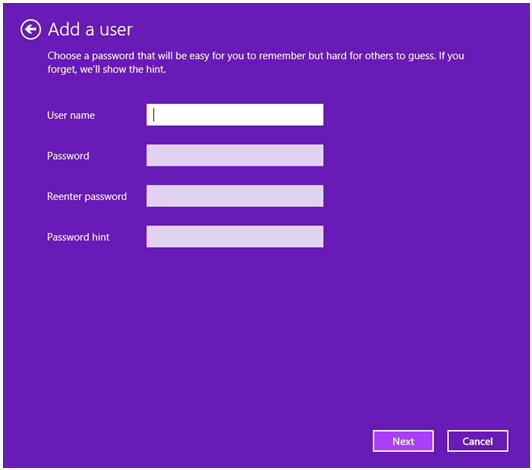Click the 'Add a user' heading
The height and width of the screenshot is (470, 532).
90,30
